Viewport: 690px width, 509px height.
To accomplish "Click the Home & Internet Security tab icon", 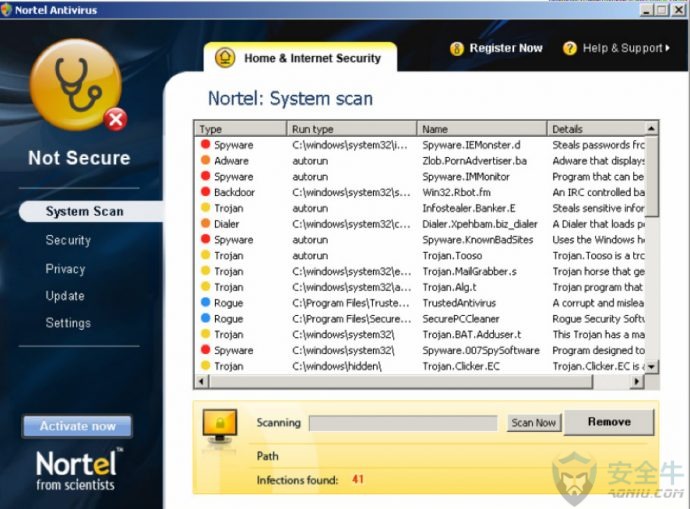I will (225, 58).
